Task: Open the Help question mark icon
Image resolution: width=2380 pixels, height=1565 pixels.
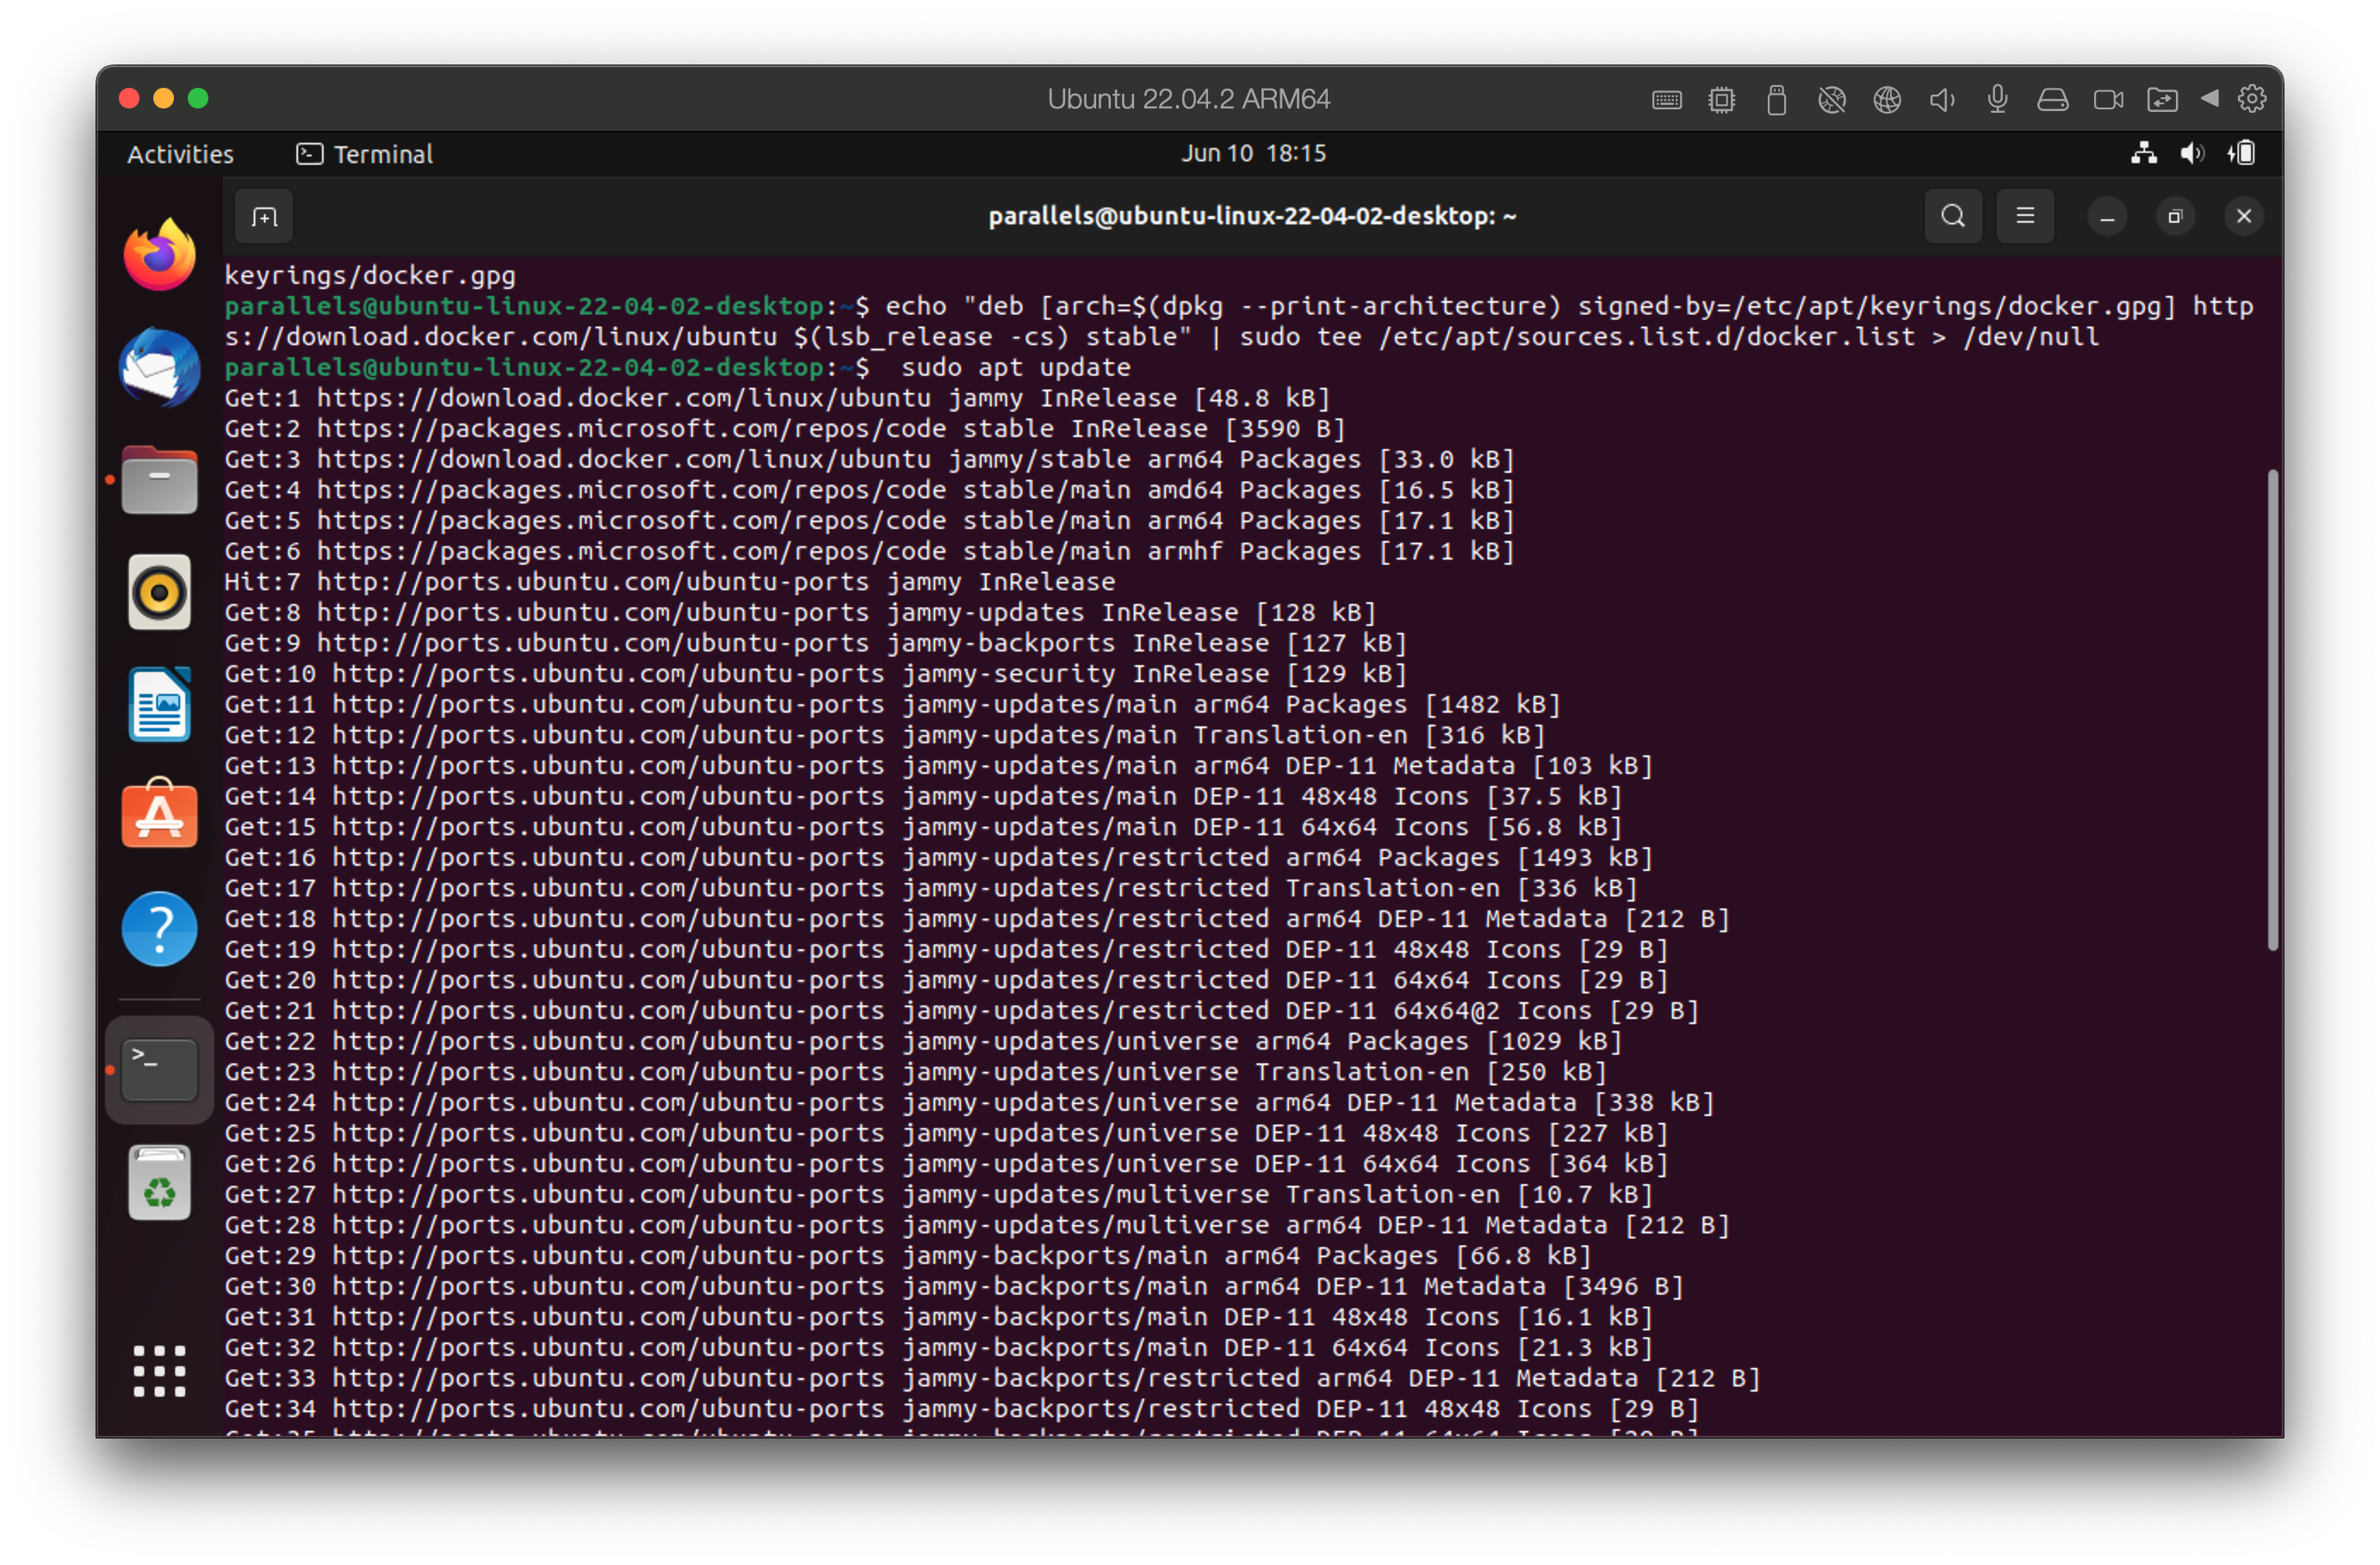Action: (x=160, y=928)
